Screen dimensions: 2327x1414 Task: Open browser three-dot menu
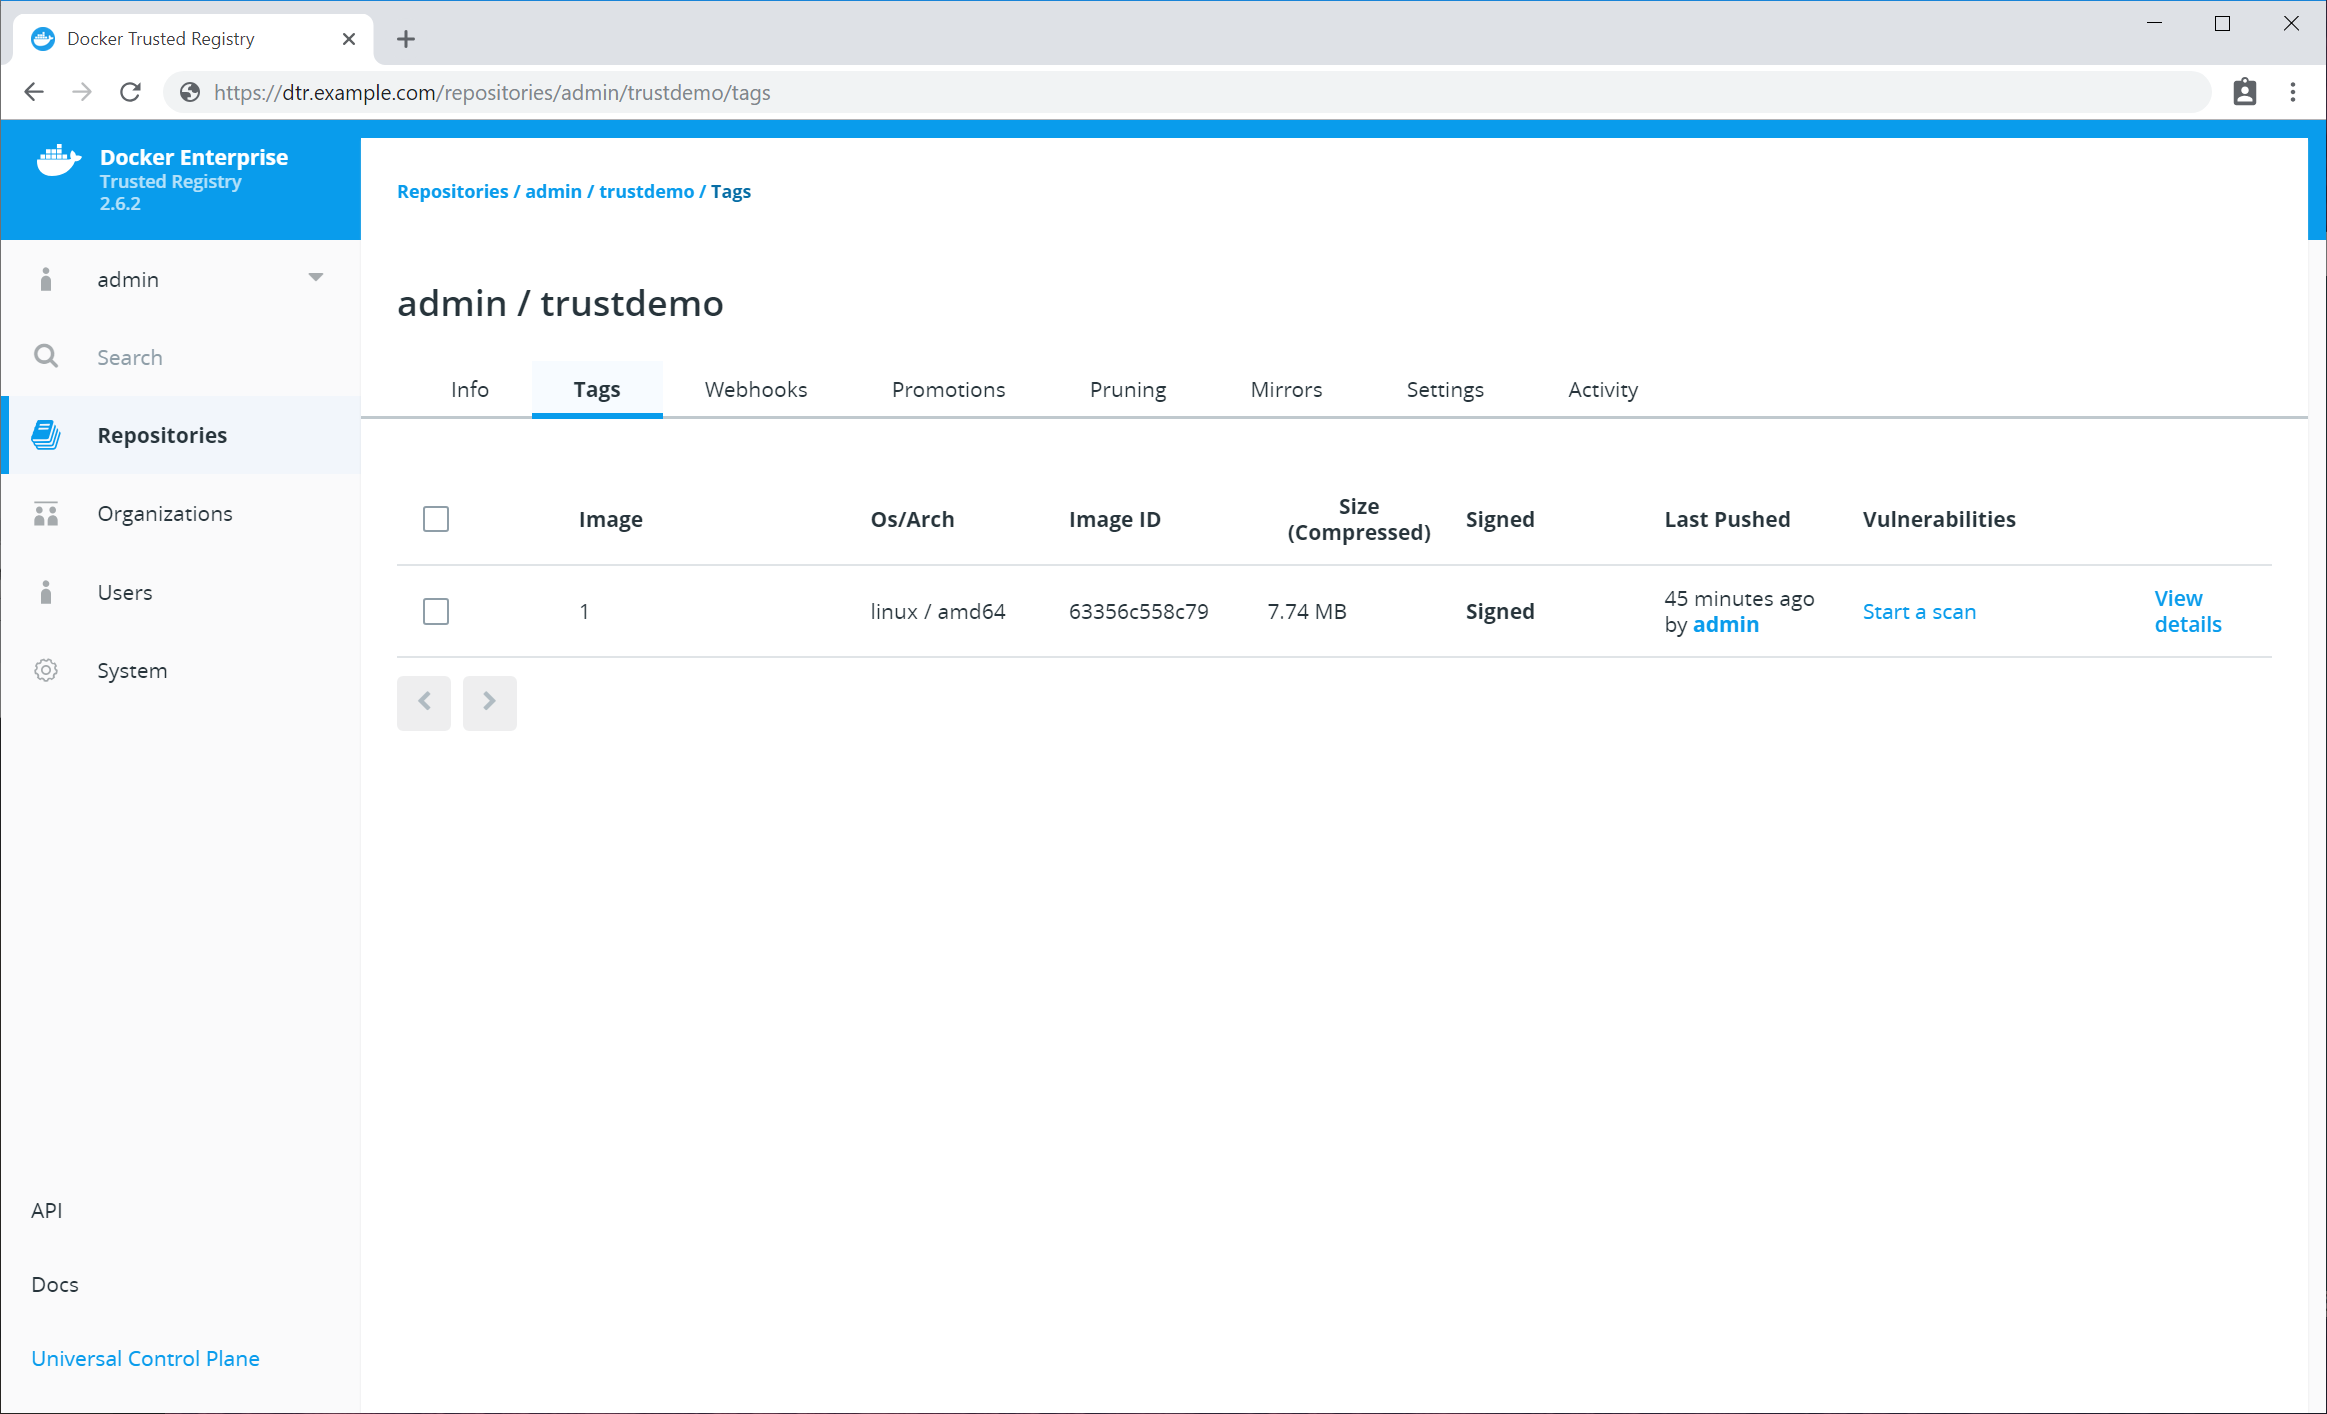coord(2292,92)
